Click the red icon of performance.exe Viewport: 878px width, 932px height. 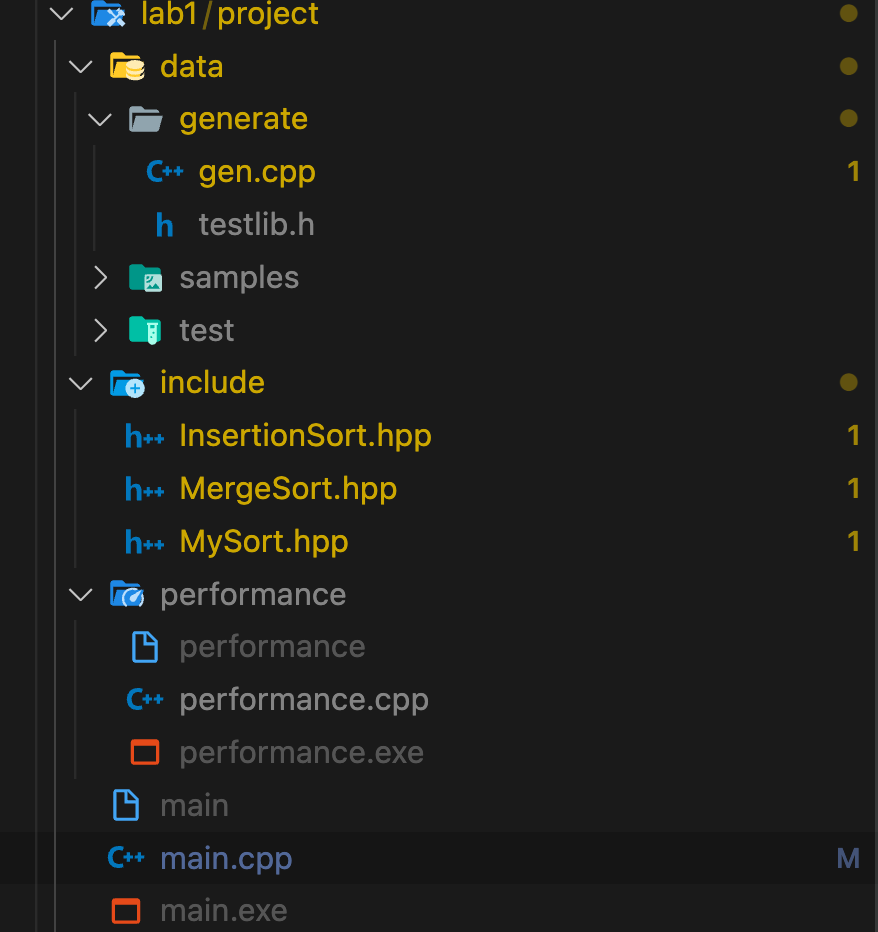tap(145, 752)
